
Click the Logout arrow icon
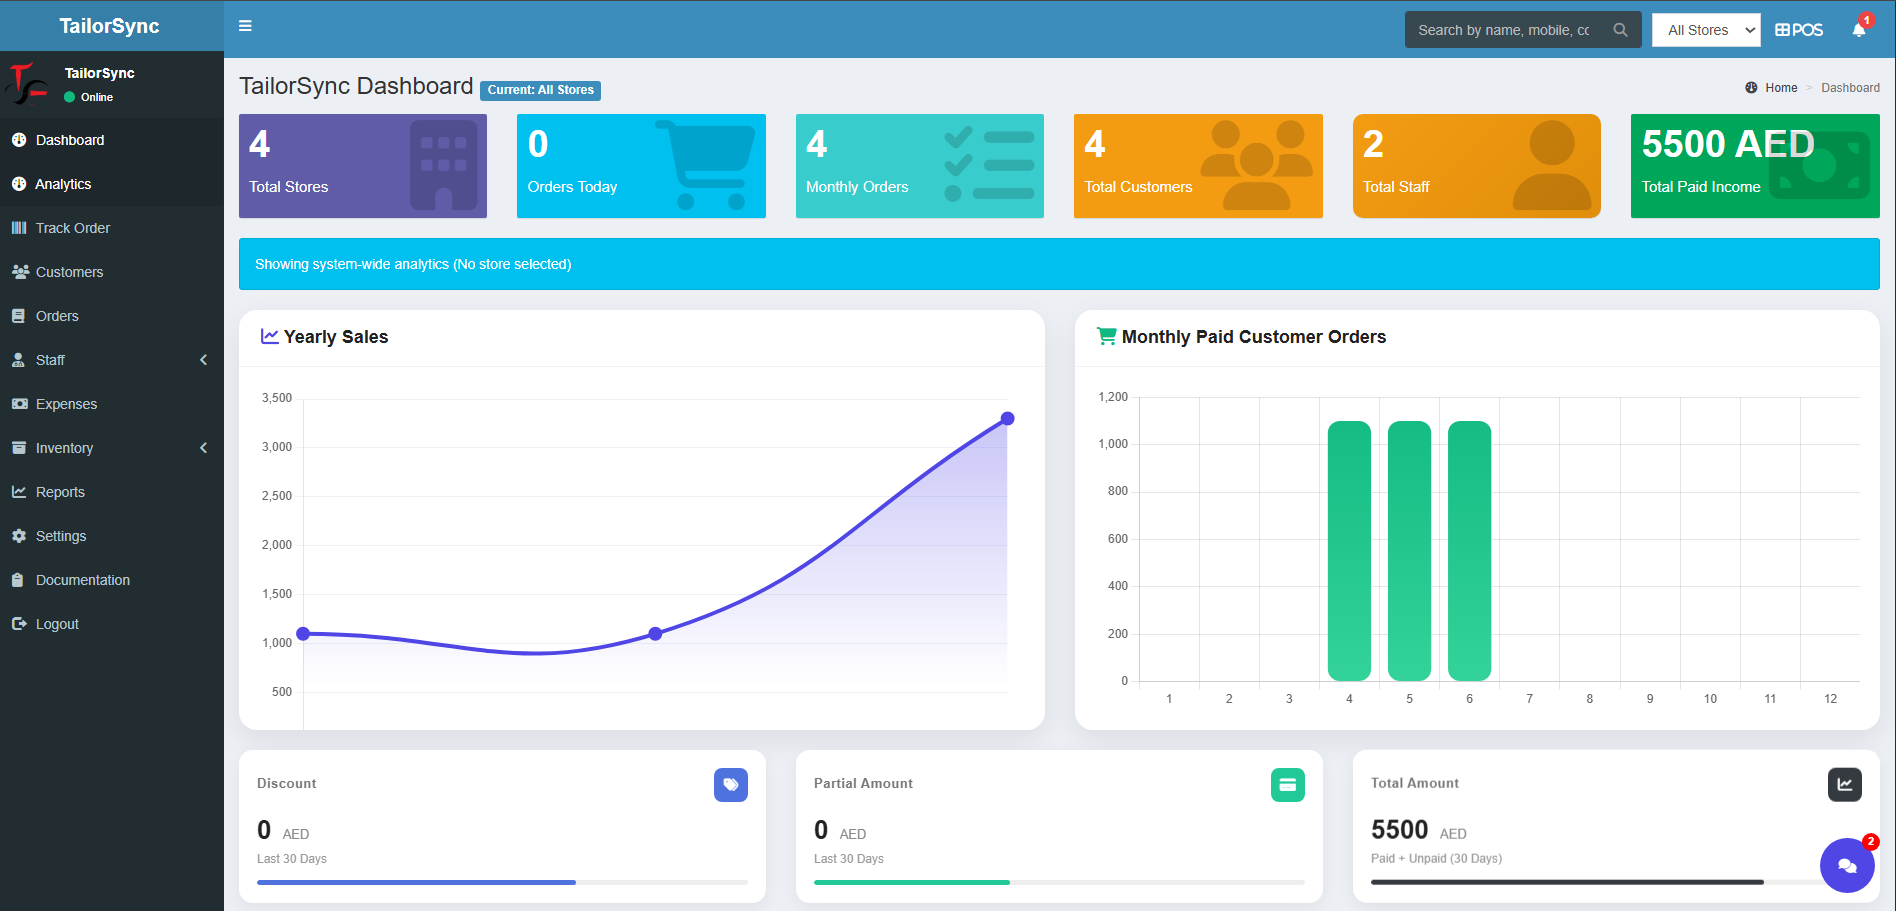click(x=19, y=624)
